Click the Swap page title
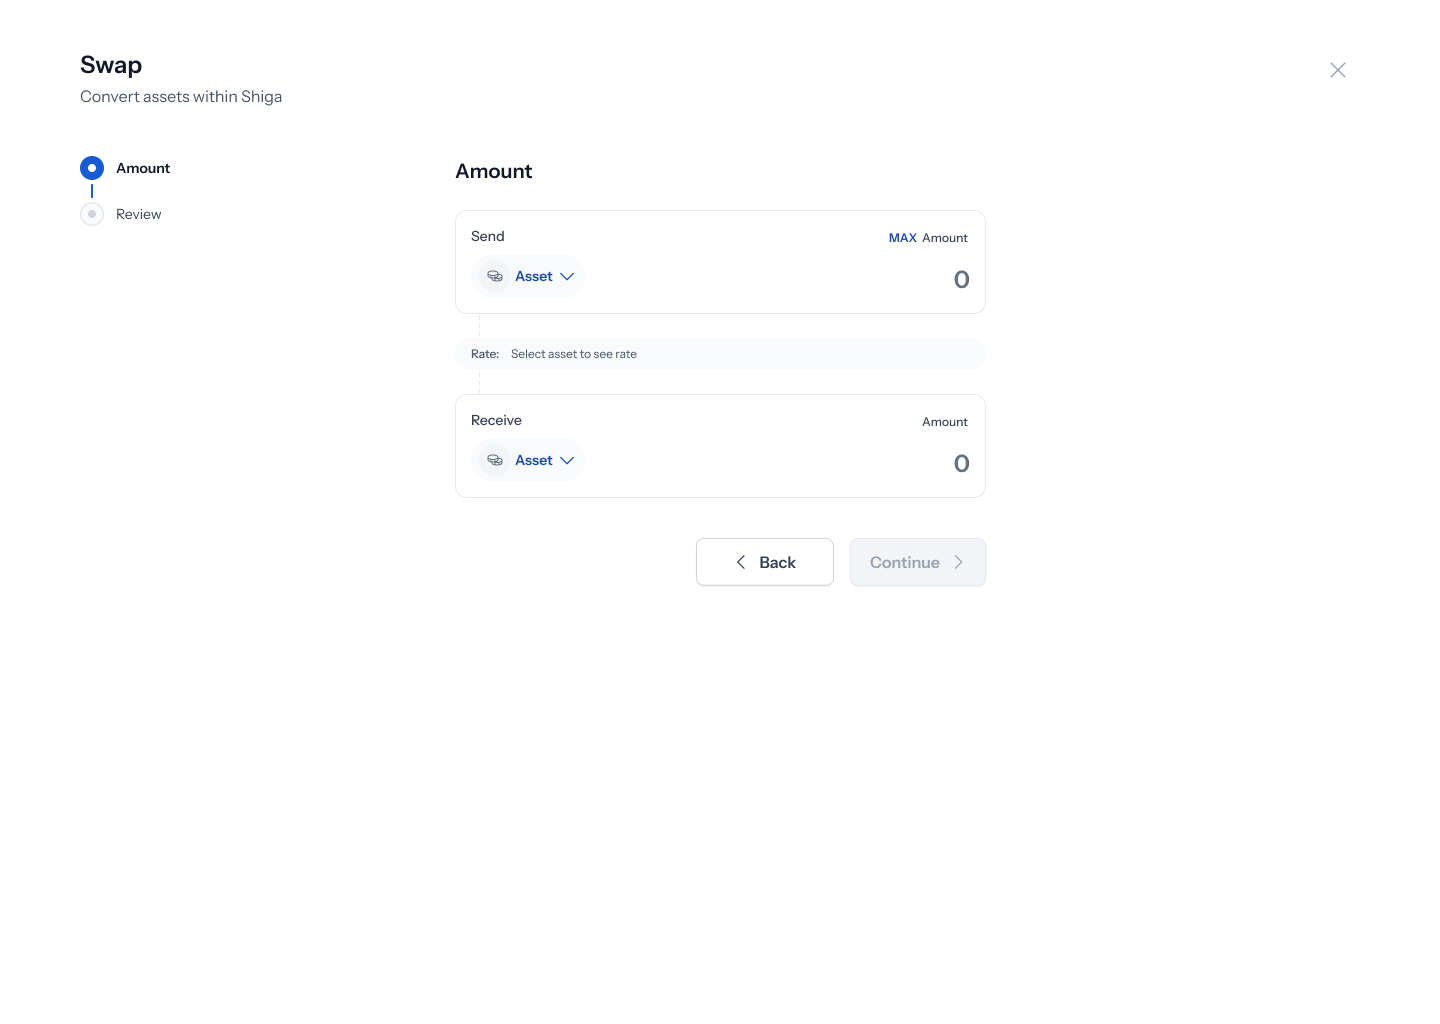 pyautogui.click(x=111, y=65)
